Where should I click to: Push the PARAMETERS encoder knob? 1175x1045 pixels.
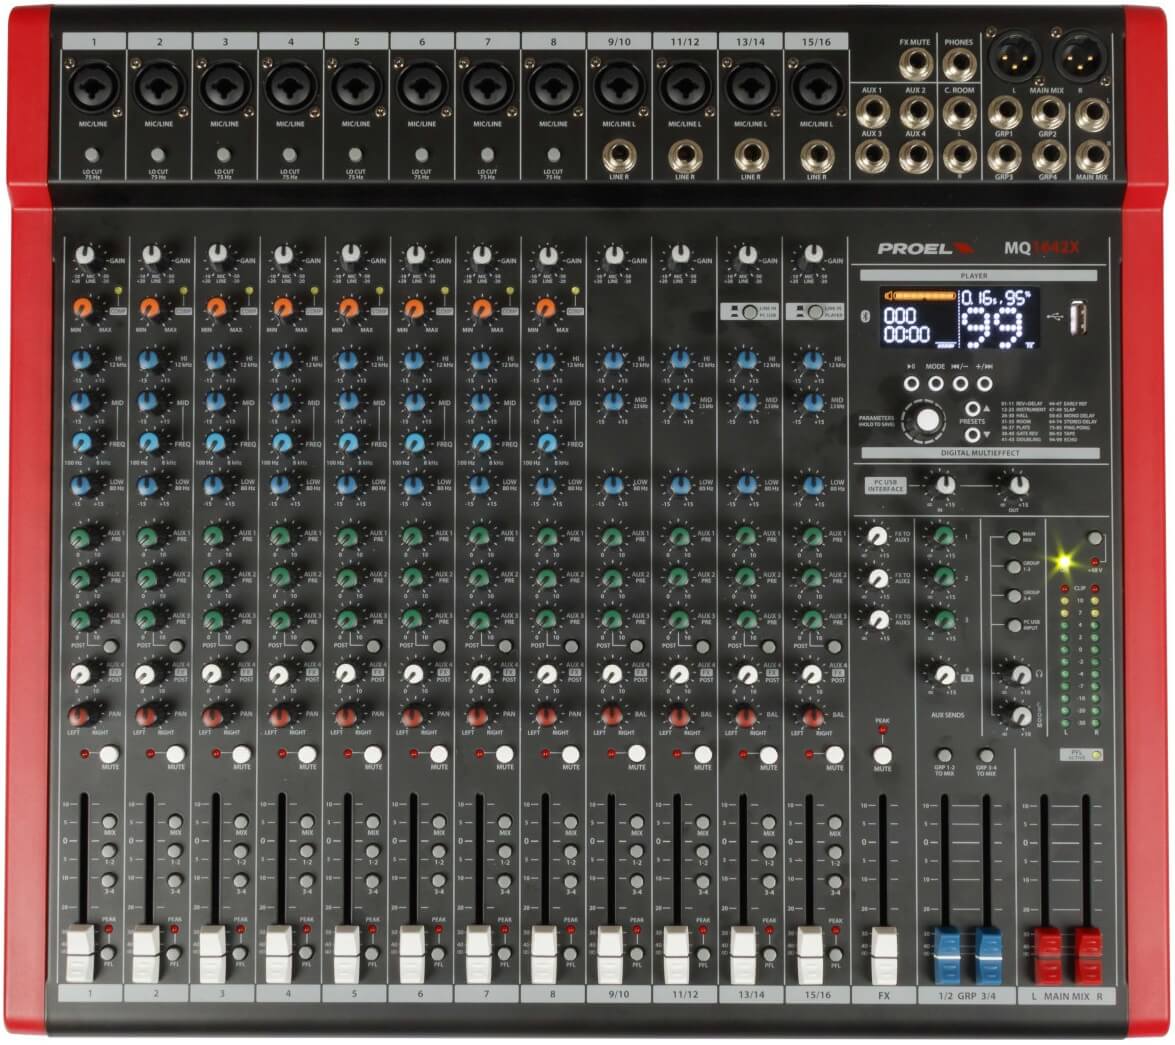coord(929,421)
